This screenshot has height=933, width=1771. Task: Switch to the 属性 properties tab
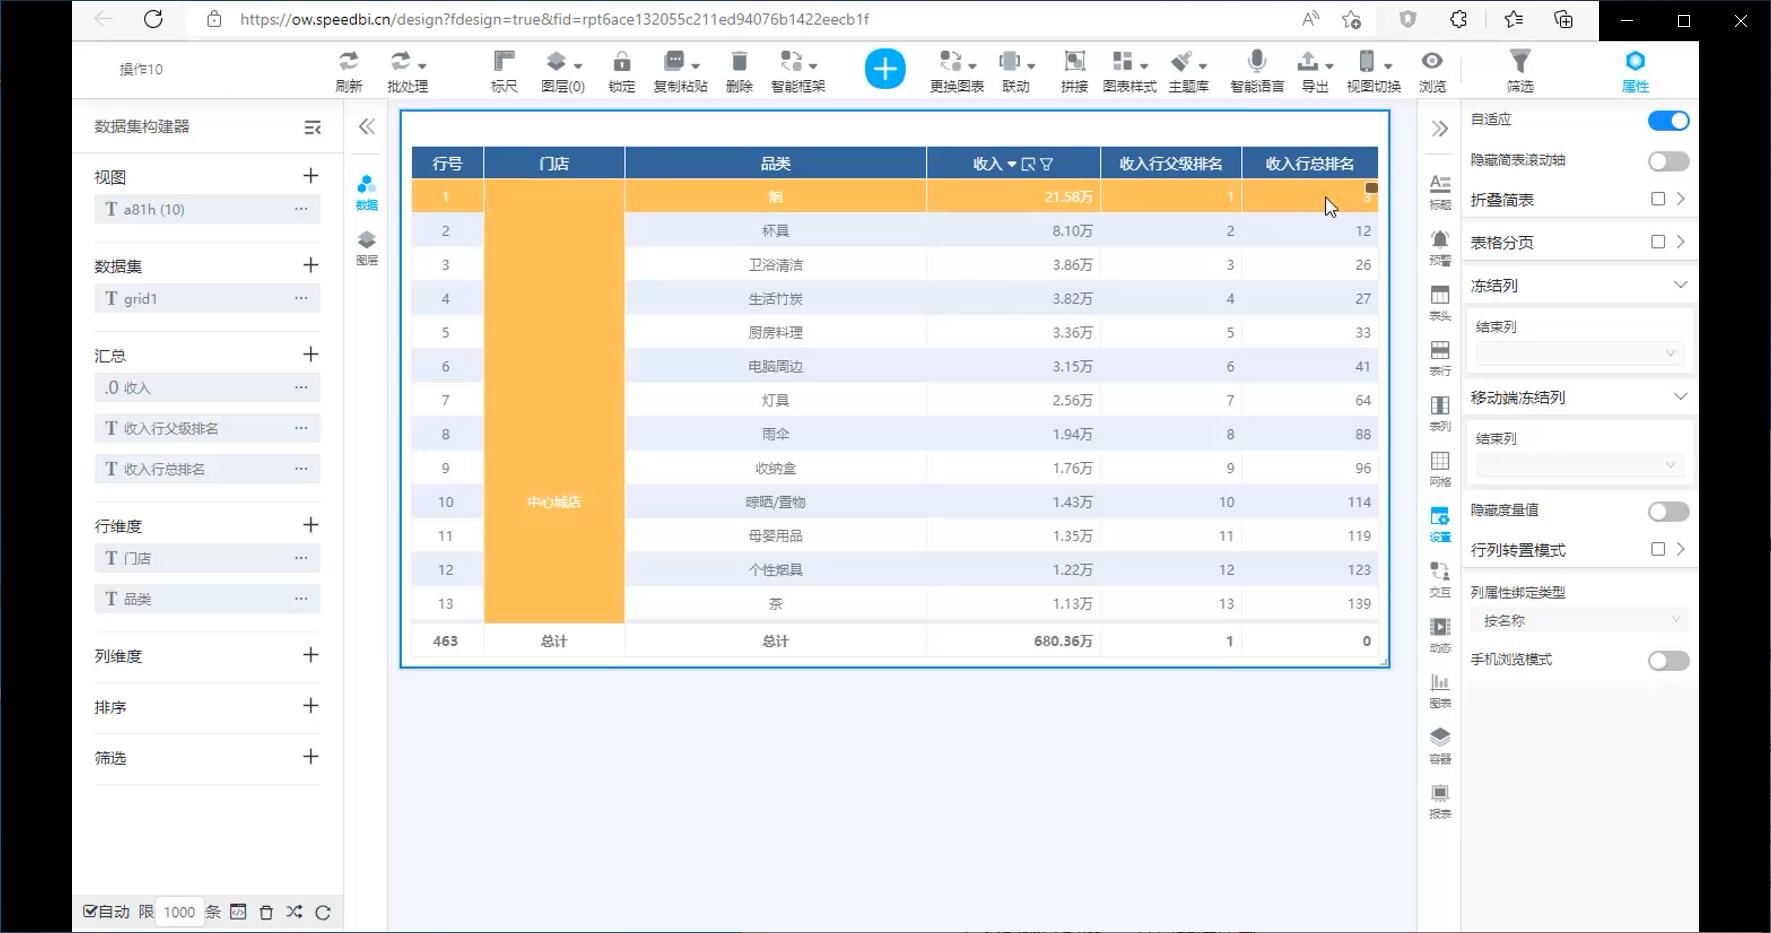pos(1634,70)
